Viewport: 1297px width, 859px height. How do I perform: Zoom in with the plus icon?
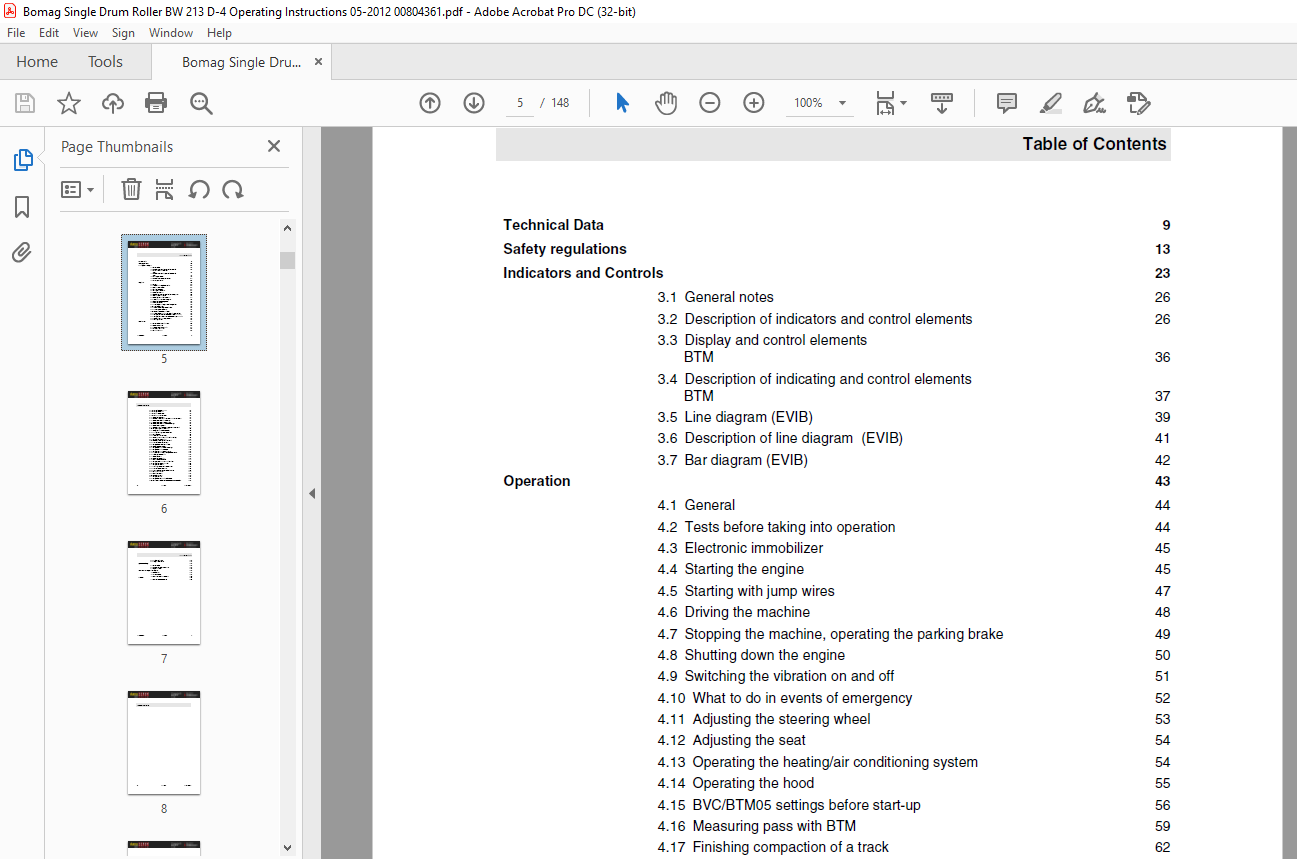click(x=754, y=103)
